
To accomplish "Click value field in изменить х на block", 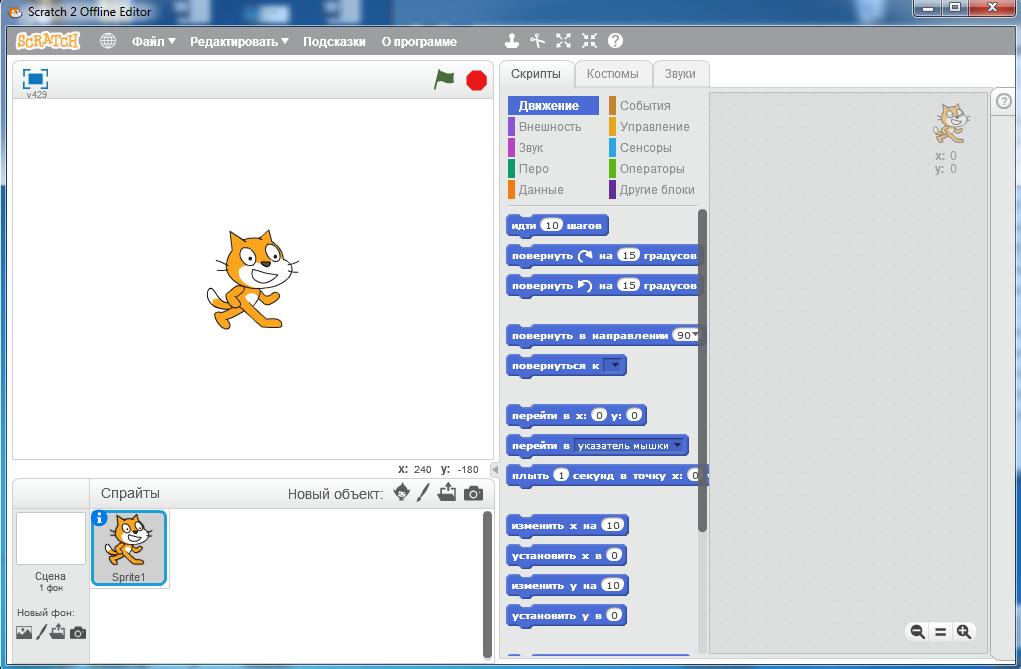I will click(x=613, y=525).
